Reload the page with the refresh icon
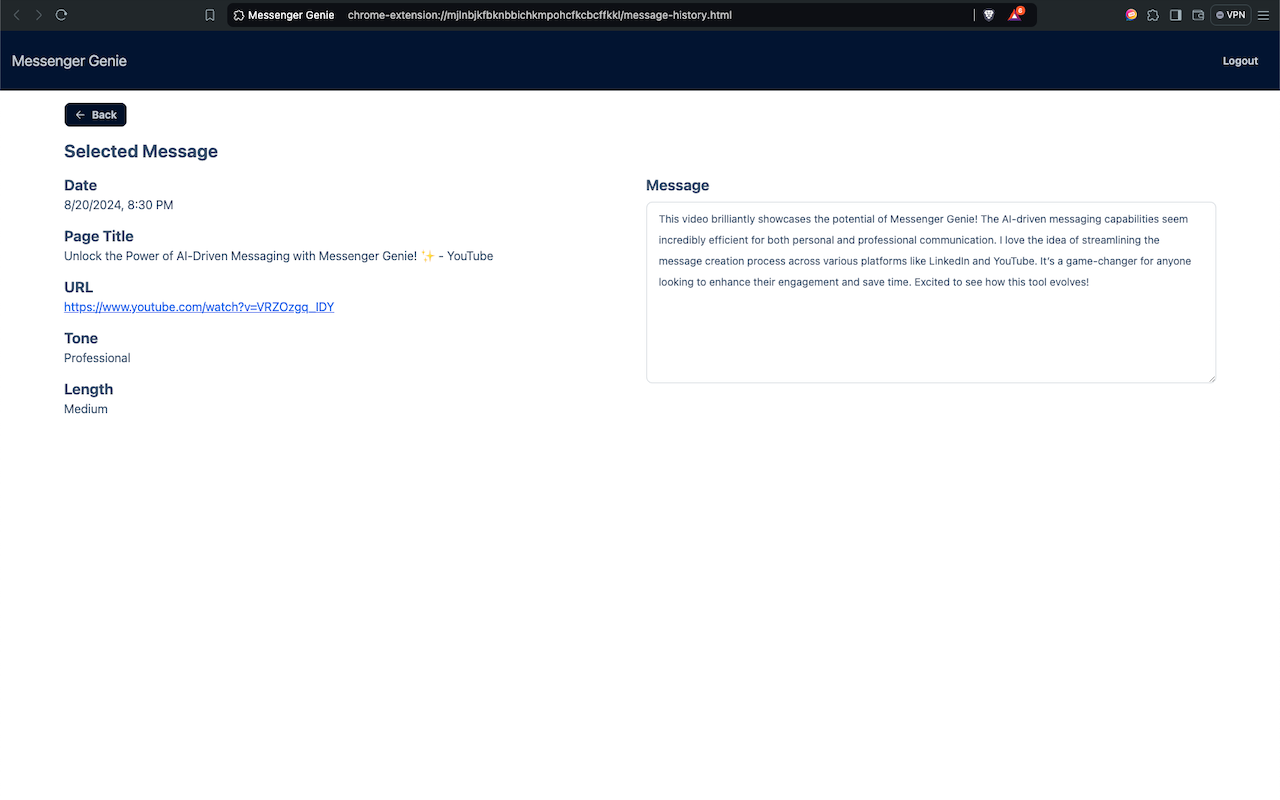Image resolution: width=1280 pixels, height=800 pixels. 61,15
